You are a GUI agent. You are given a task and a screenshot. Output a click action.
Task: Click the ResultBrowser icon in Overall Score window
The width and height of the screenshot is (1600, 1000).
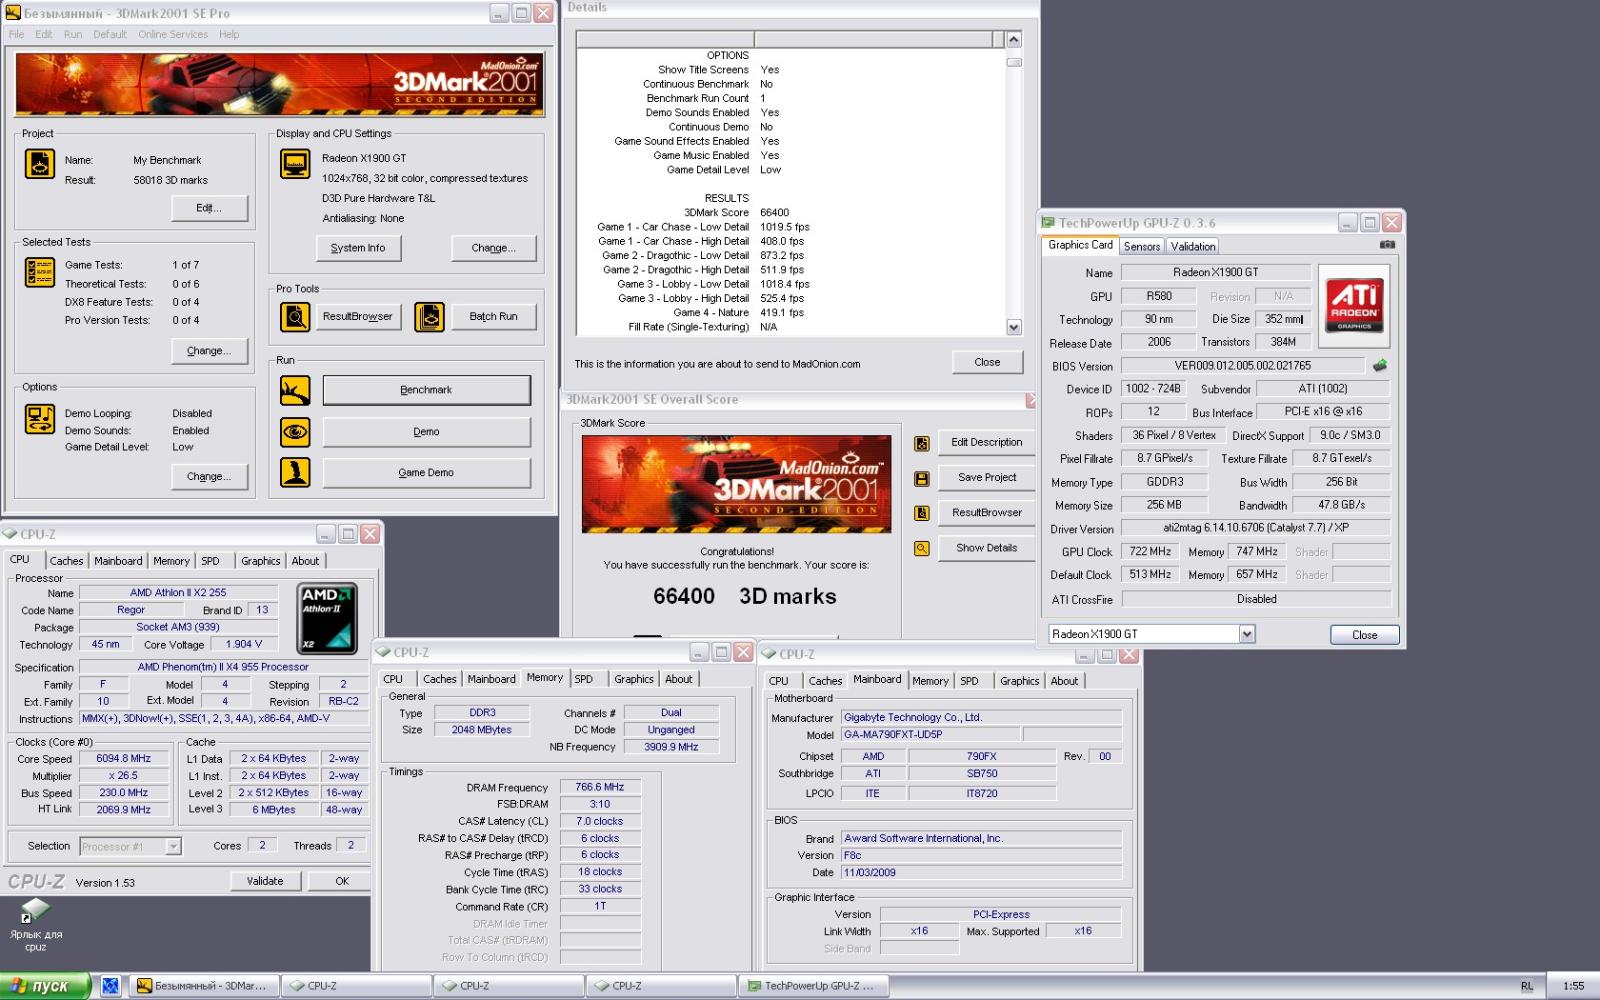click(922, 513)
